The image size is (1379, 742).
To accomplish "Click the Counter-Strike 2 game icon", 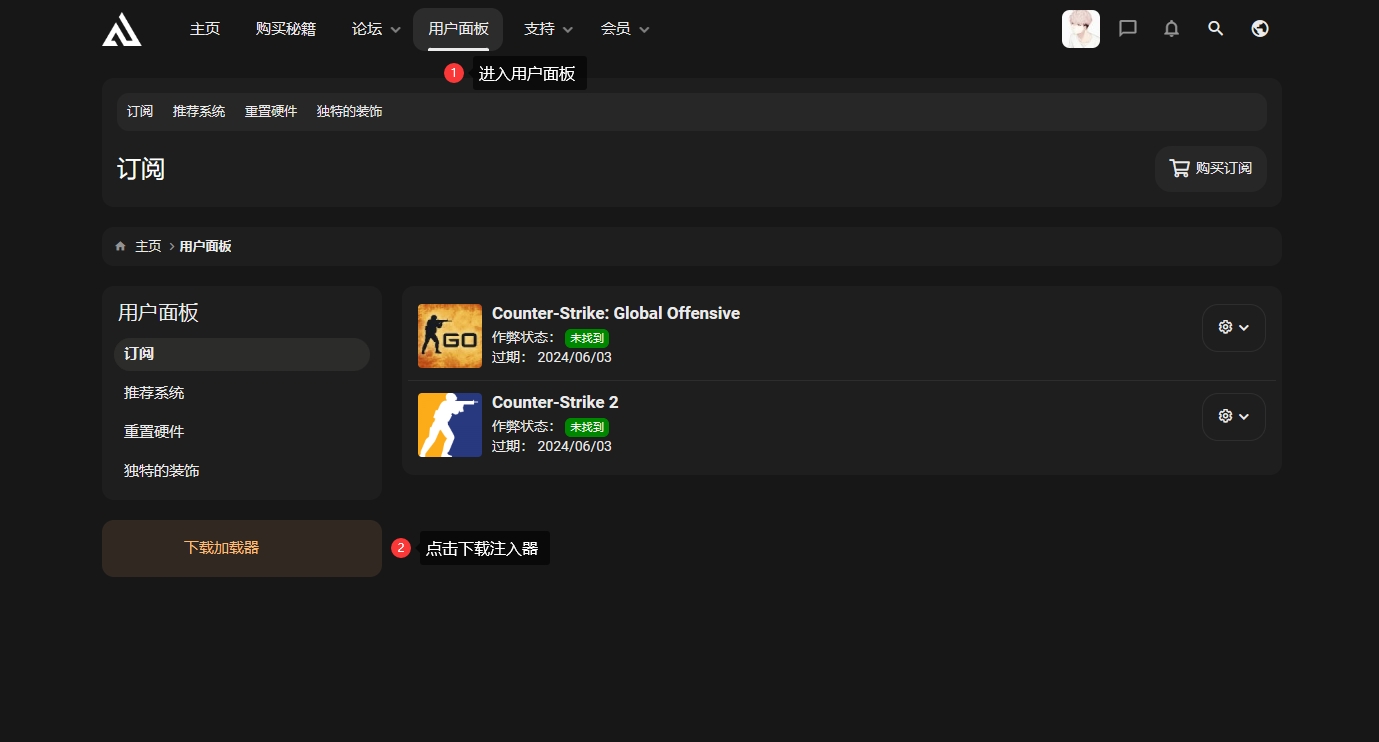I will click(x=449, y=425).
